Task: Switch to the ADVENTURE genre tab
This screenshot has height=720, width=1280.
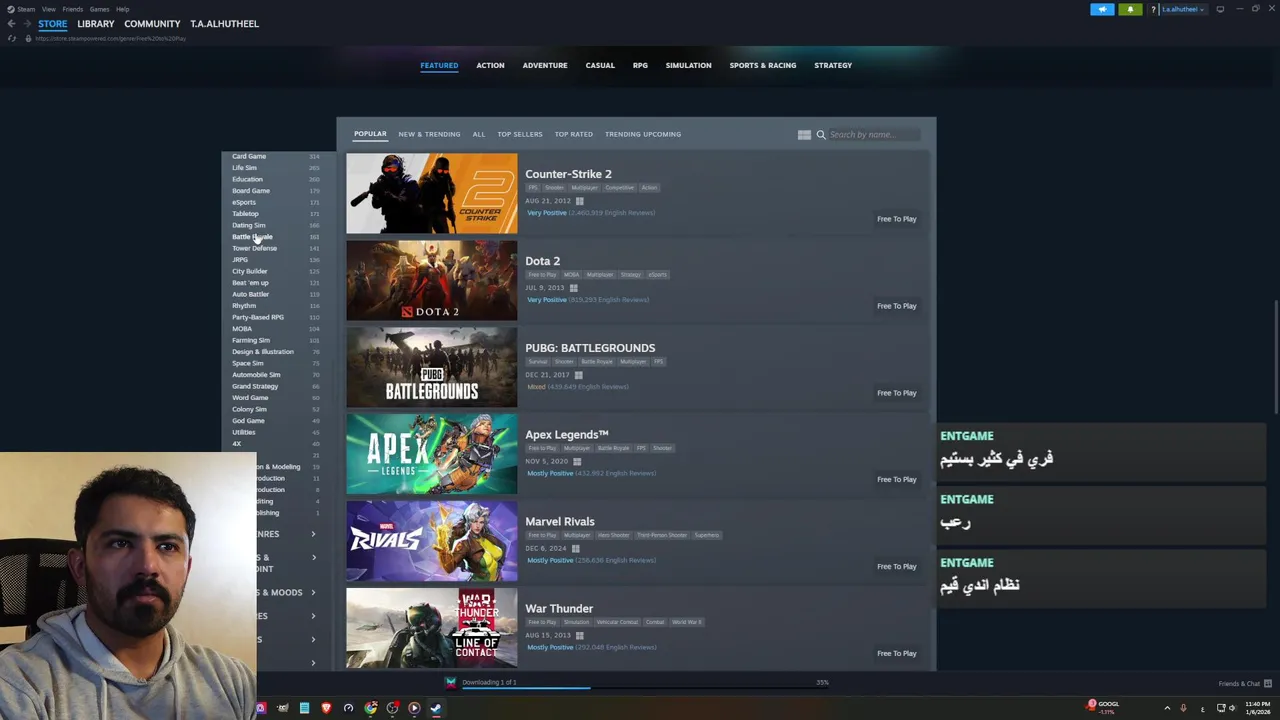Action: coord(545,65)
